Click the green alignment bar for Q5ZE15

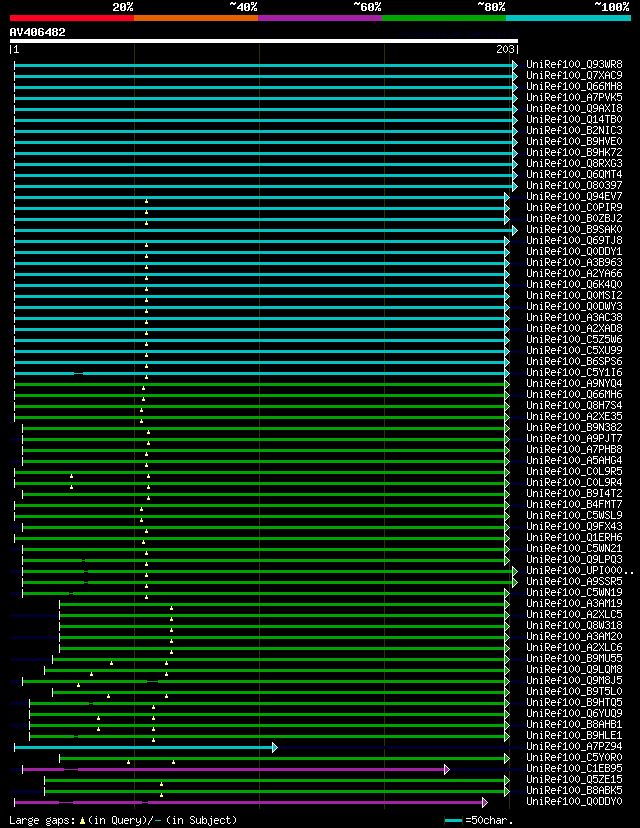click(275, 780)
